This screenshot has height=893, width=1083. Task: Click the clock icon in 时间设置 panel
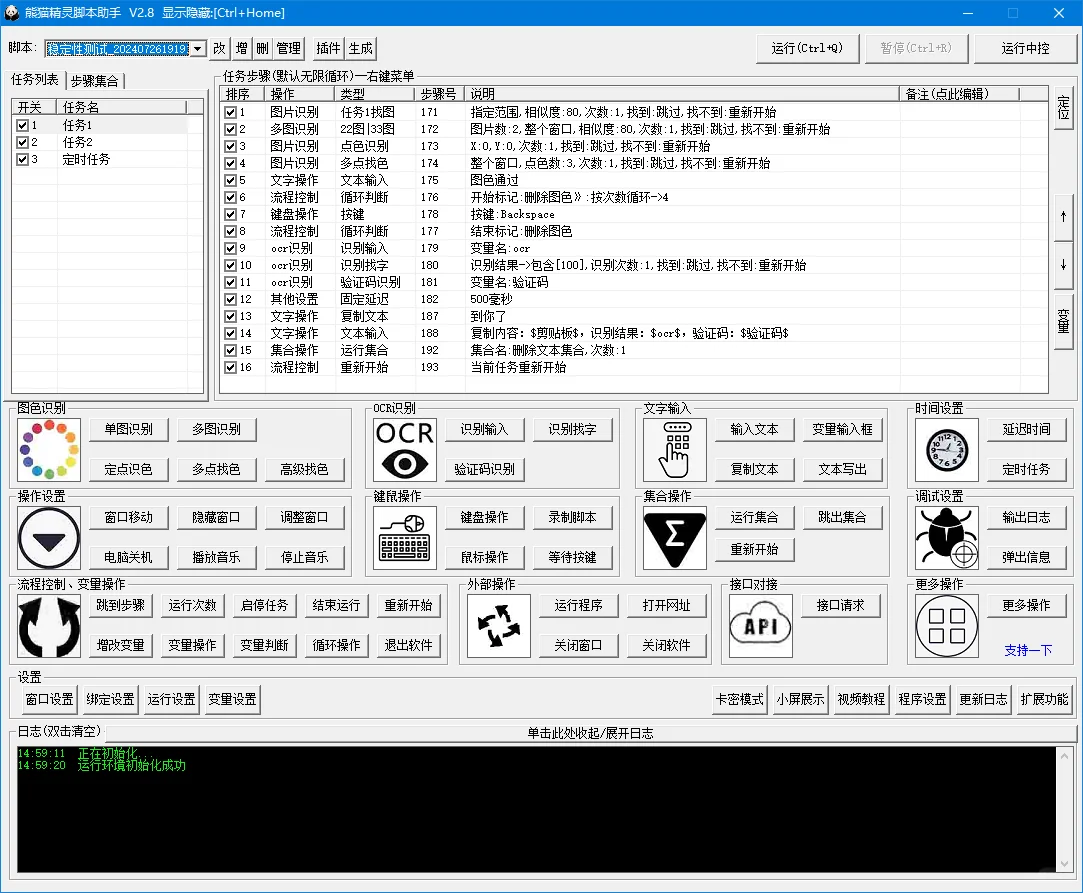click(x=945, y=450)
